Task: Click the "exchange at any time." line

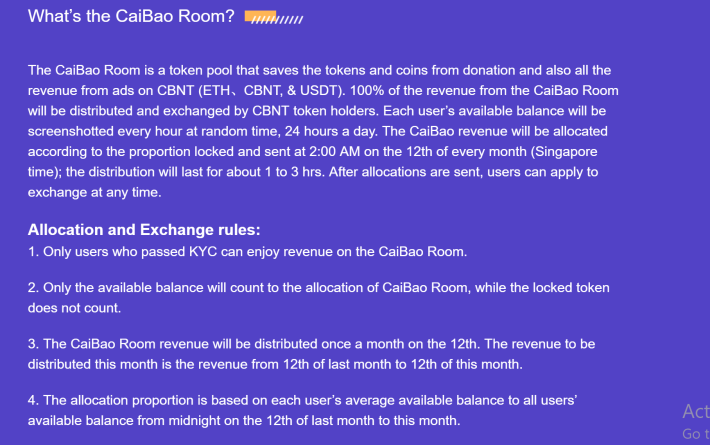Action: 95,192
